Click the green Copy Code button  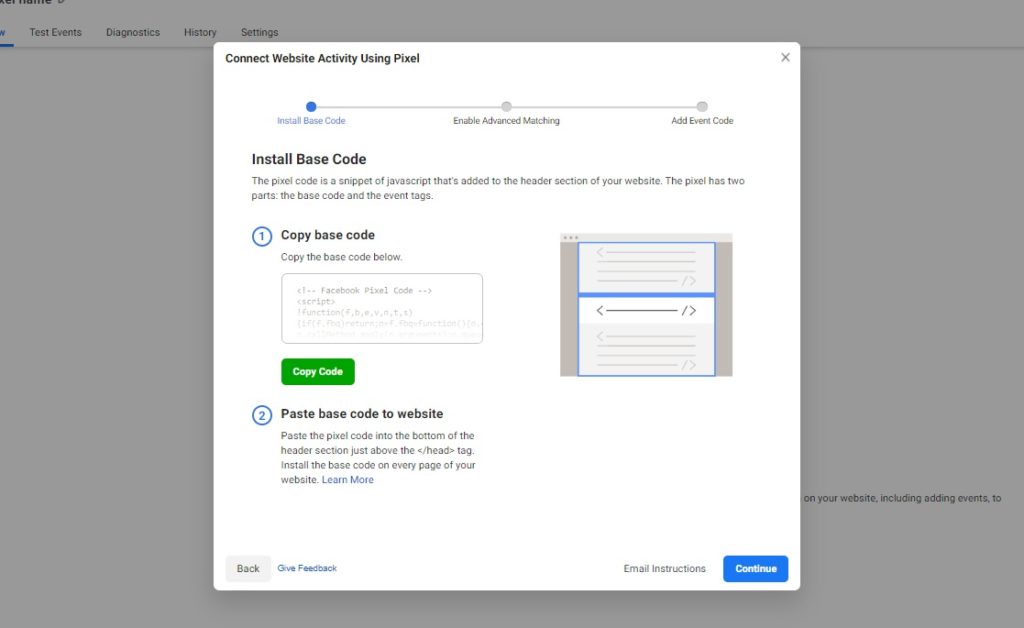pos(317,371)
